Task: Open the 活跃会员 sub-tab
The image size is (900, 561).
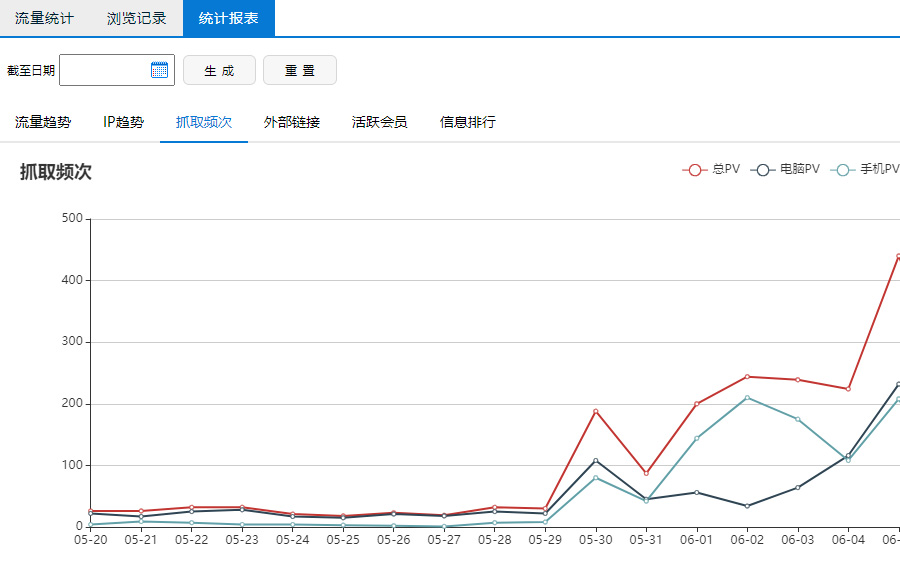Action: click(380, 122)
